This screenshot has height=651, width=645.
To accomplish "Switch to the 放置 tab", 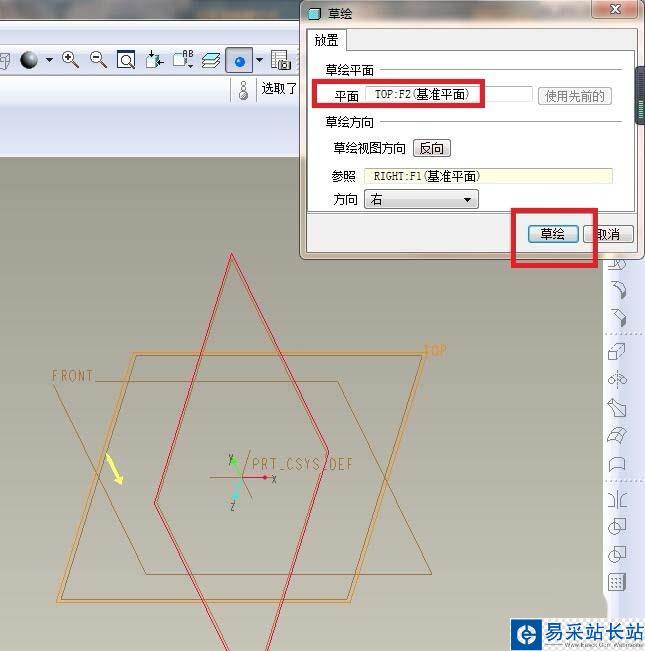I will 326,40.
